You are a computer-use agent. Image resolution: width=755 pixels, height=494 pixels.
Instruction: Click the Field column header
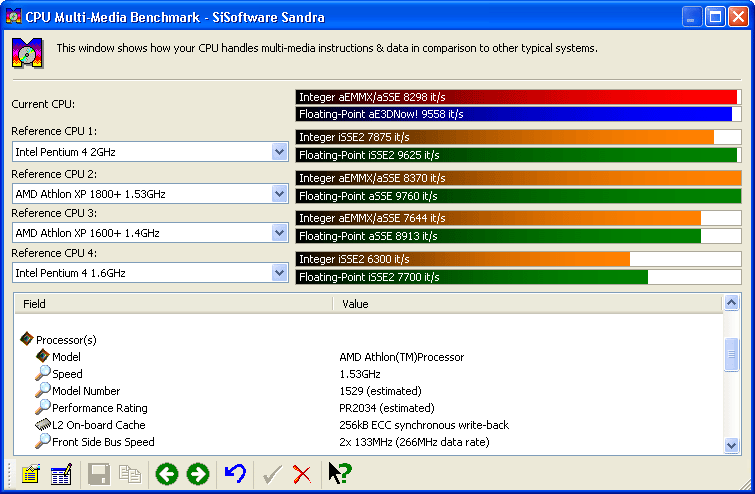point(173,304)
